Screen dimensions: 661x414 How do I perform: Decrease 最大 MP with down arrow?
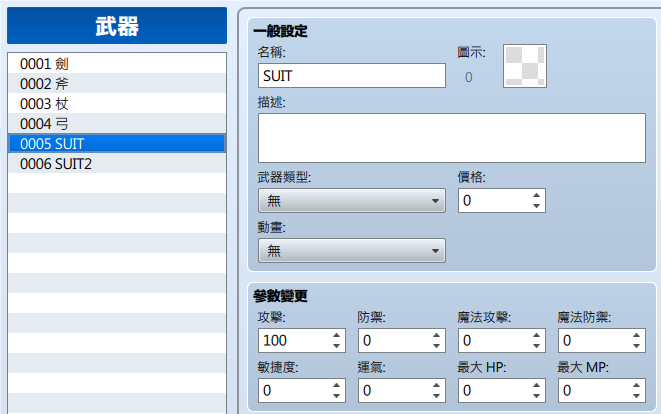pyautogui.click(x=636, y=396)
